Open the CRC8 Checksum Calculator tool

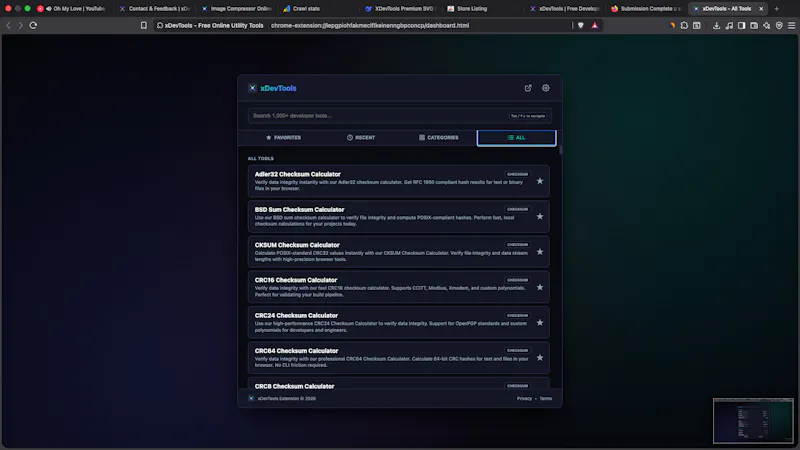click(x=398, y=384)
